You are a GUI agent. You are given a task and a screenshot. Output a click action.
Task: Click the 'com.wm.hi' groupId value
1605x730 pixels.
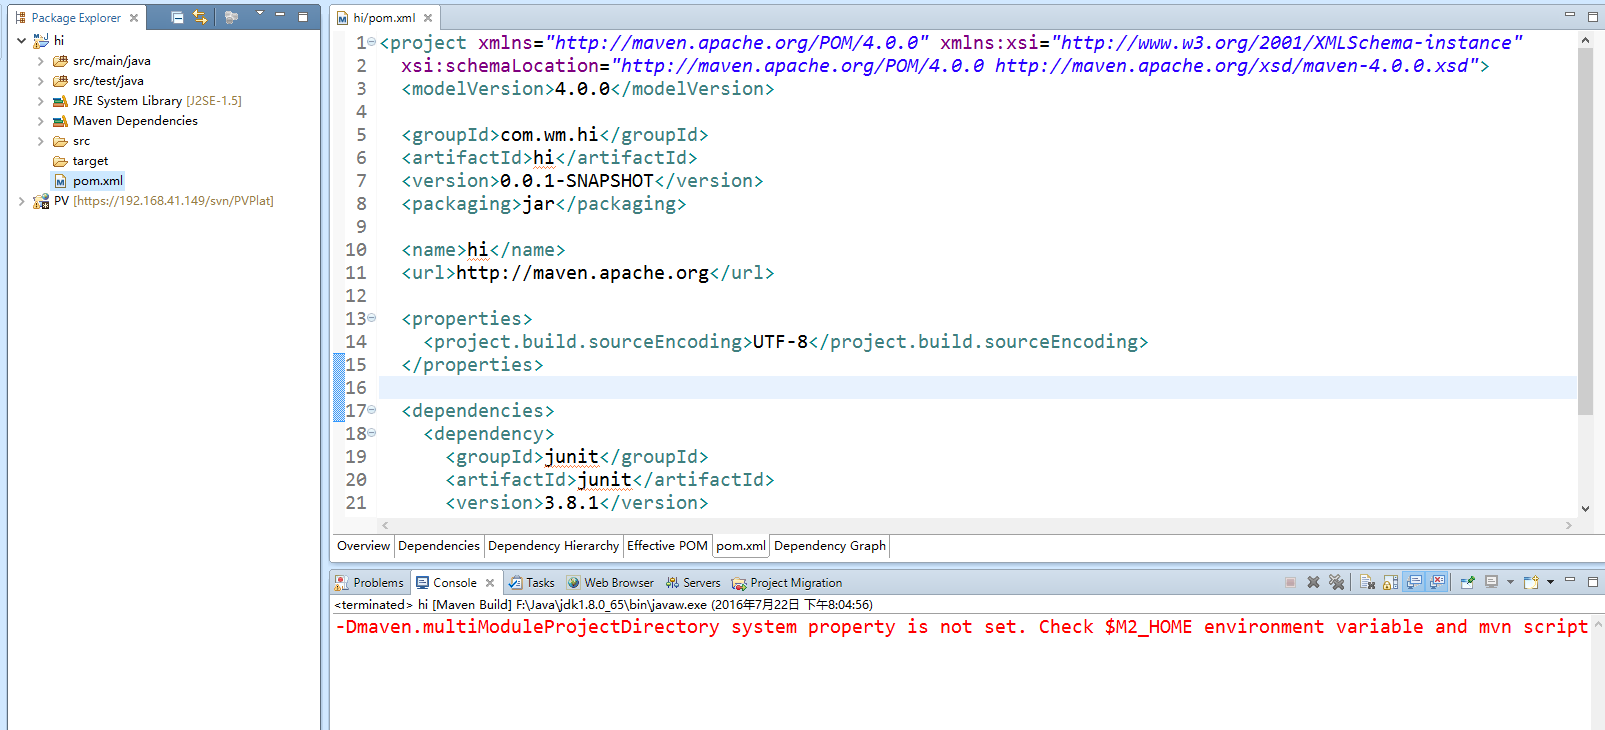(x=549, y=135)
